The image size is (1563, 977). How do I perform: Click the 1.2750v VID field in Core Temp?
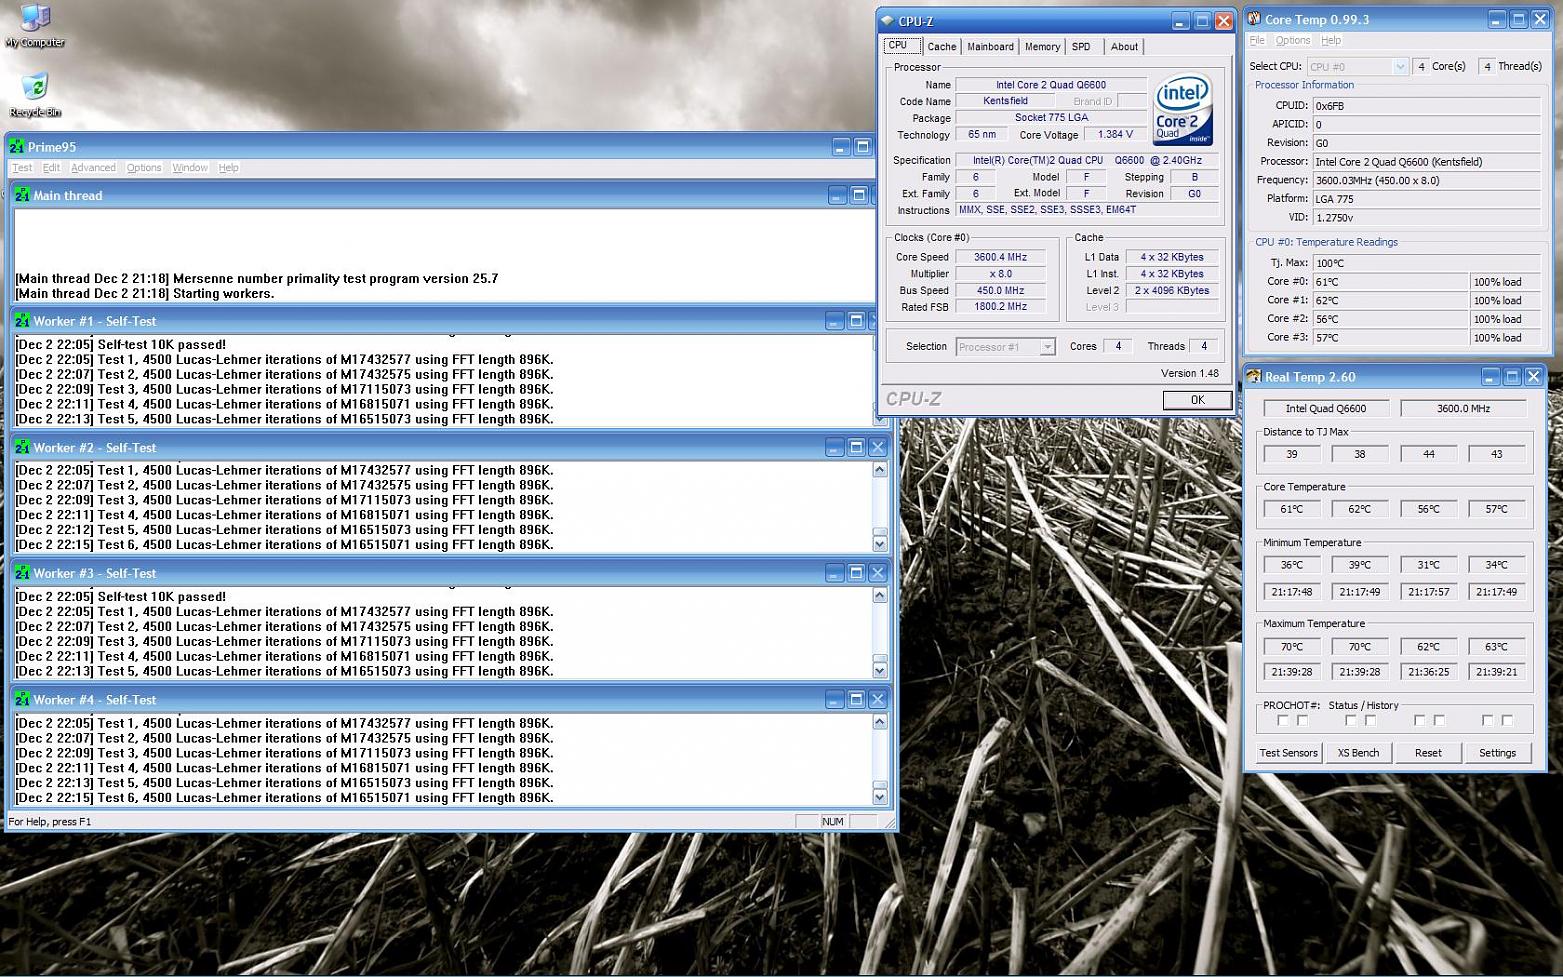[x=1426, y=217]
